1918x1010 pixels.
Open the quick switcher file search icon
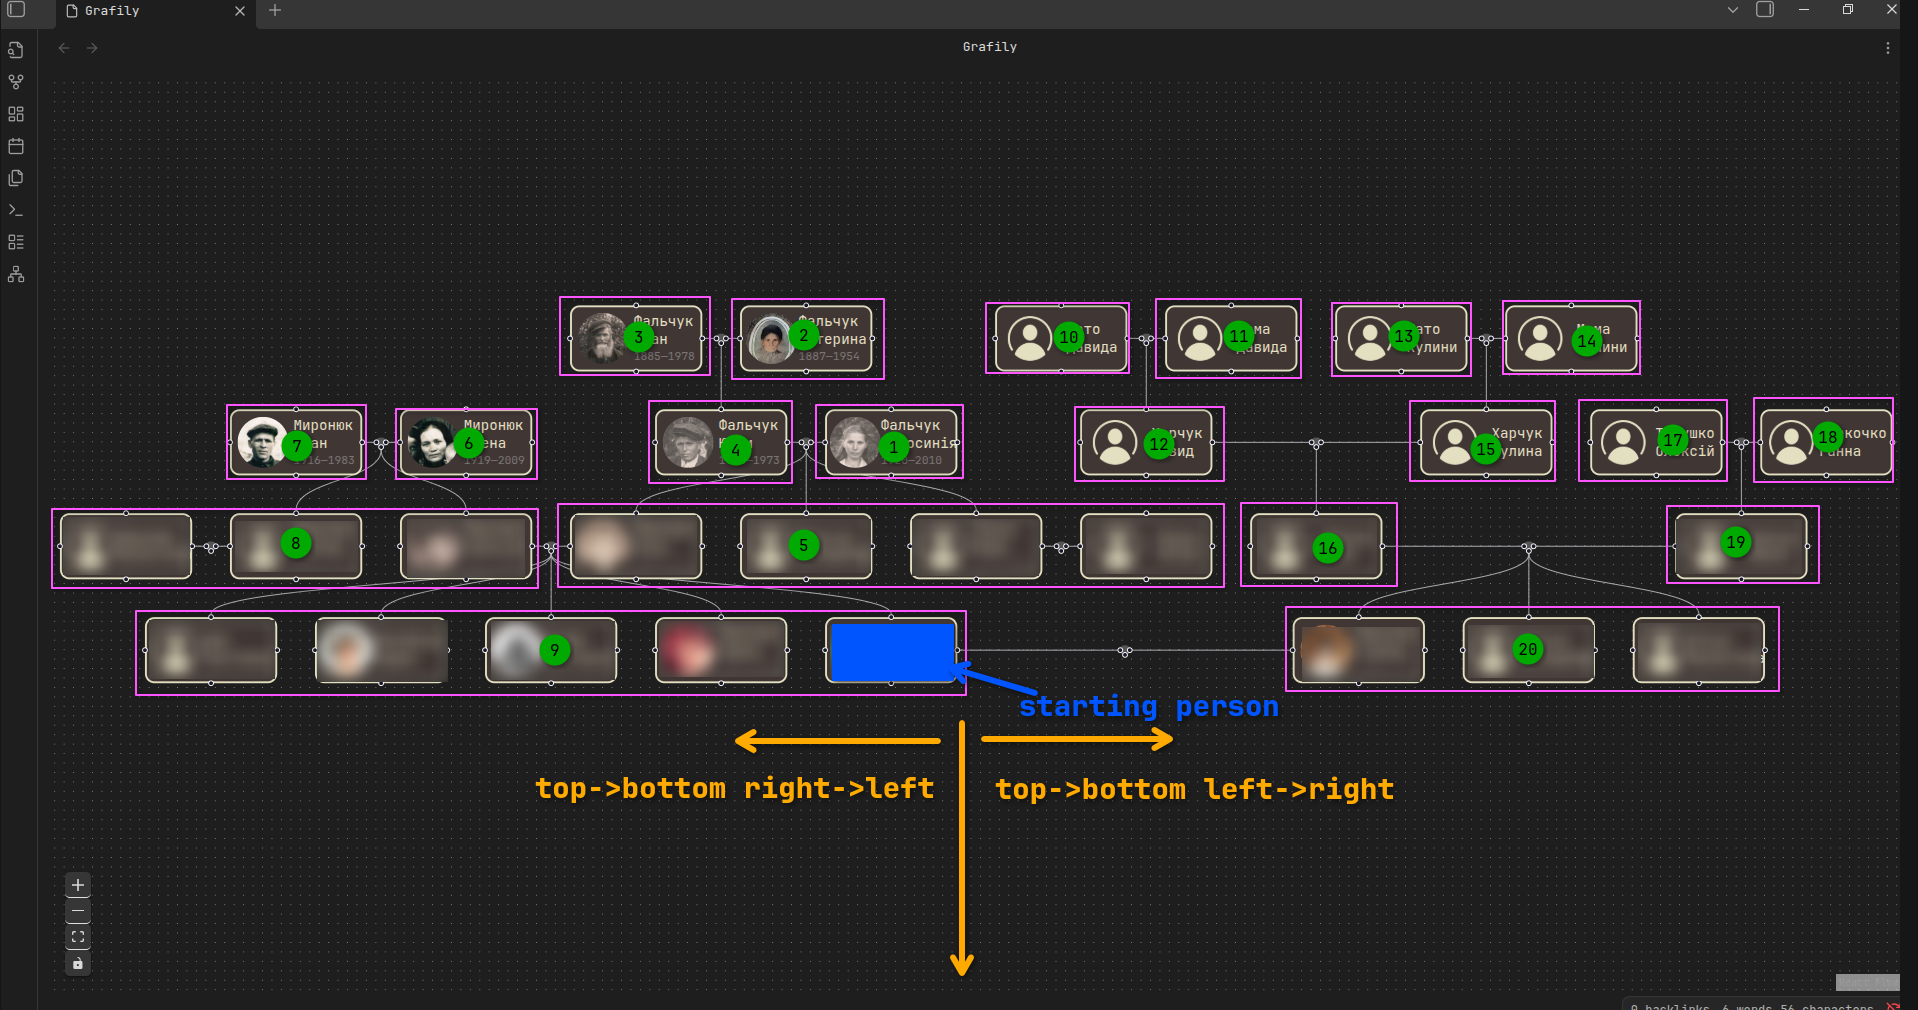click(16, 50)
